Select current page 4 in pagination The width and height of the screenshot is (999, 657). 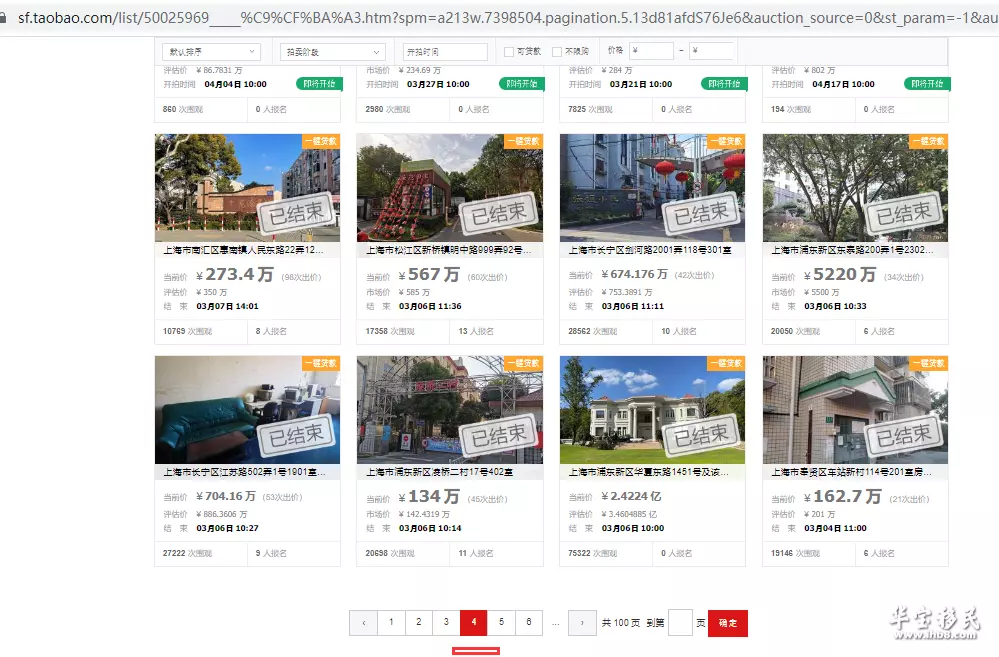[473, 623]
